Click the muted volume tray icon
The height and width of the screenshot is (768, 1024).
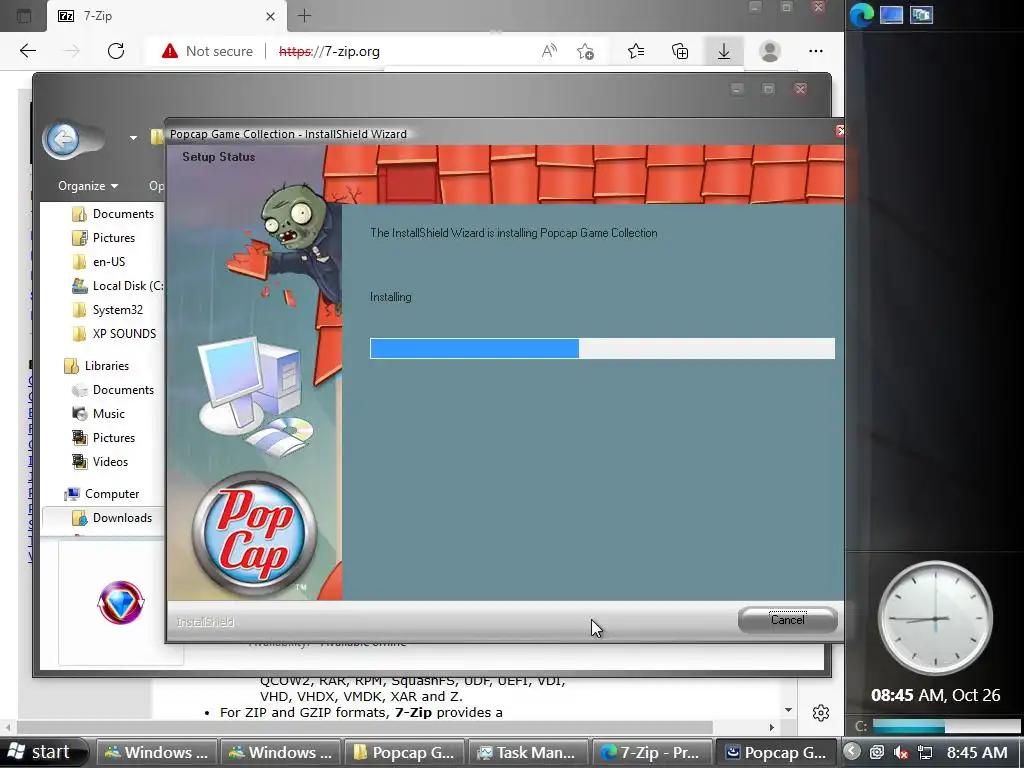[x=901, y=752]
